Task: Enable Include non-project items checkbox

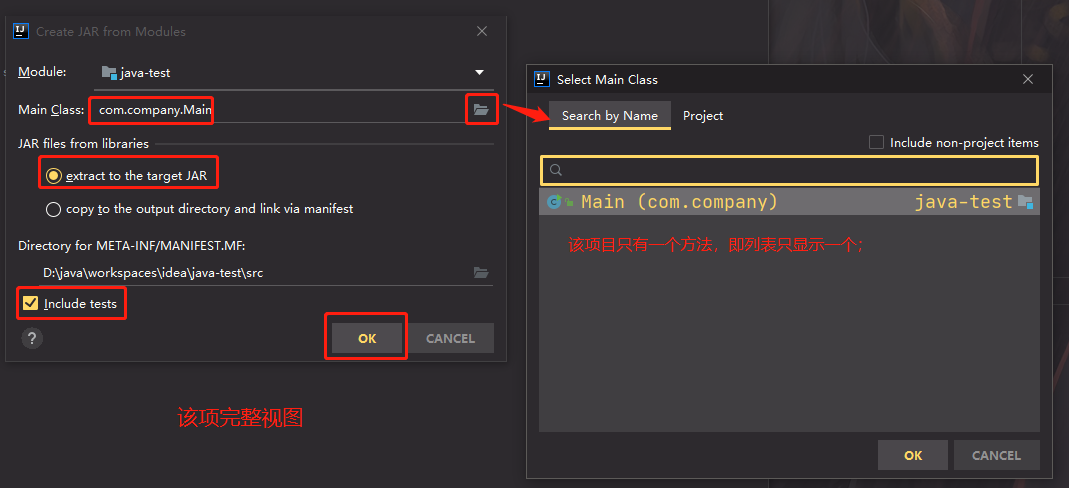Action: click(876, 142)
